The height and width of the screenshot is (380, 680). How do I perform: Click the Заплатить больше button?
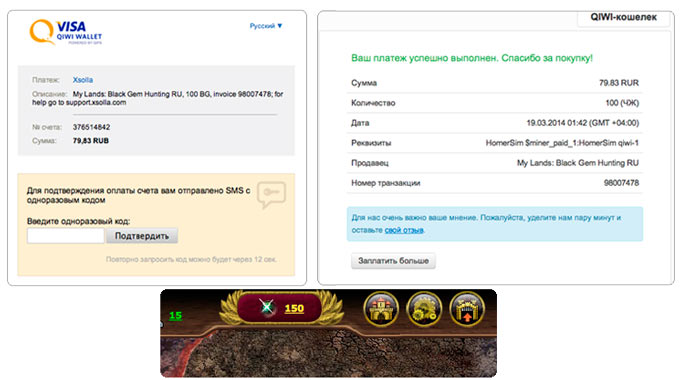click(x=393, y=261)
